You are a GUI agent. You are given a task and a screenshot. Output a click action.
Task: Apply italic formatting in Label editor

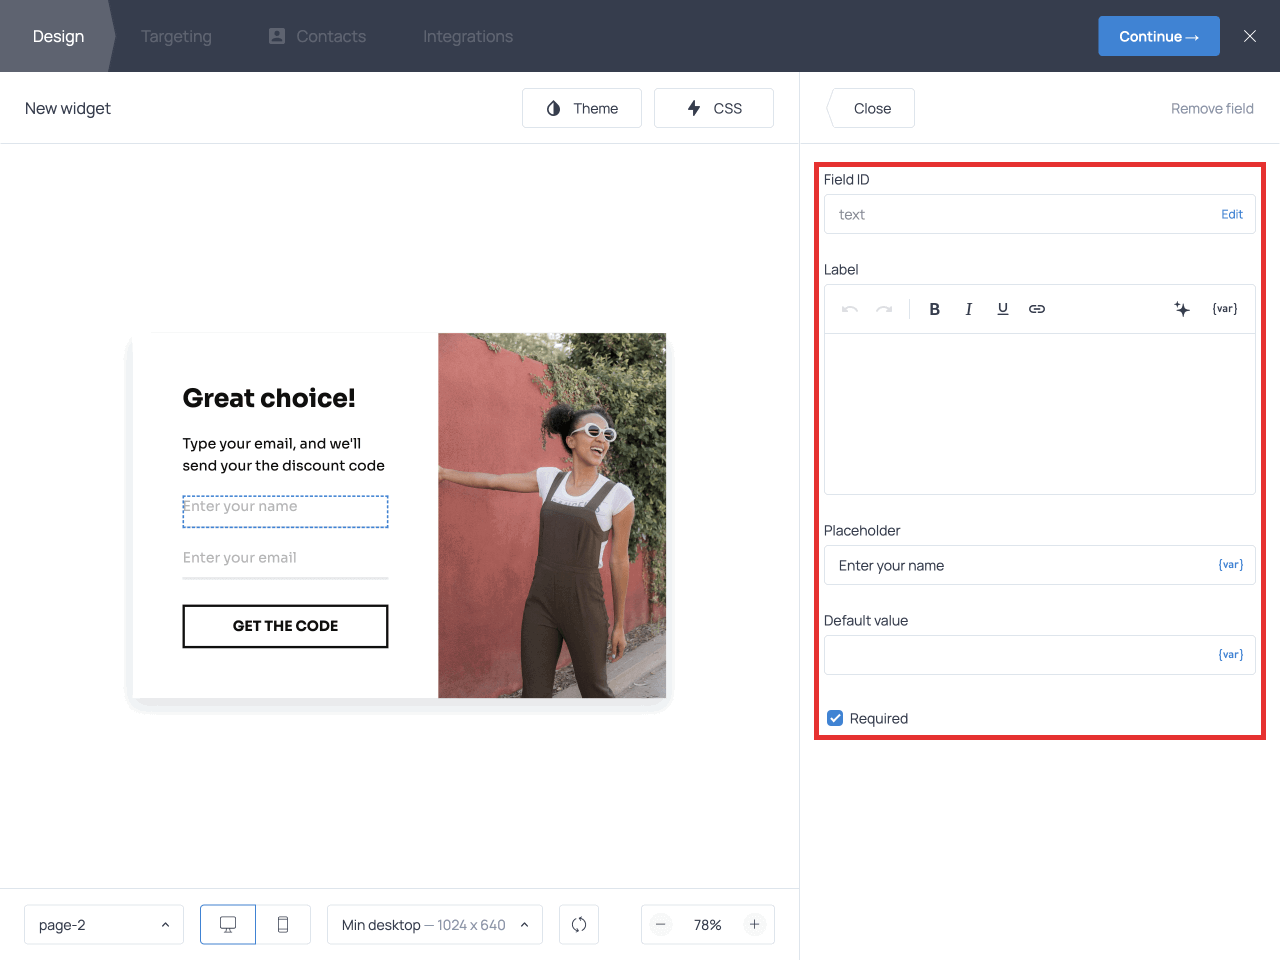click(x=968, y=309)
